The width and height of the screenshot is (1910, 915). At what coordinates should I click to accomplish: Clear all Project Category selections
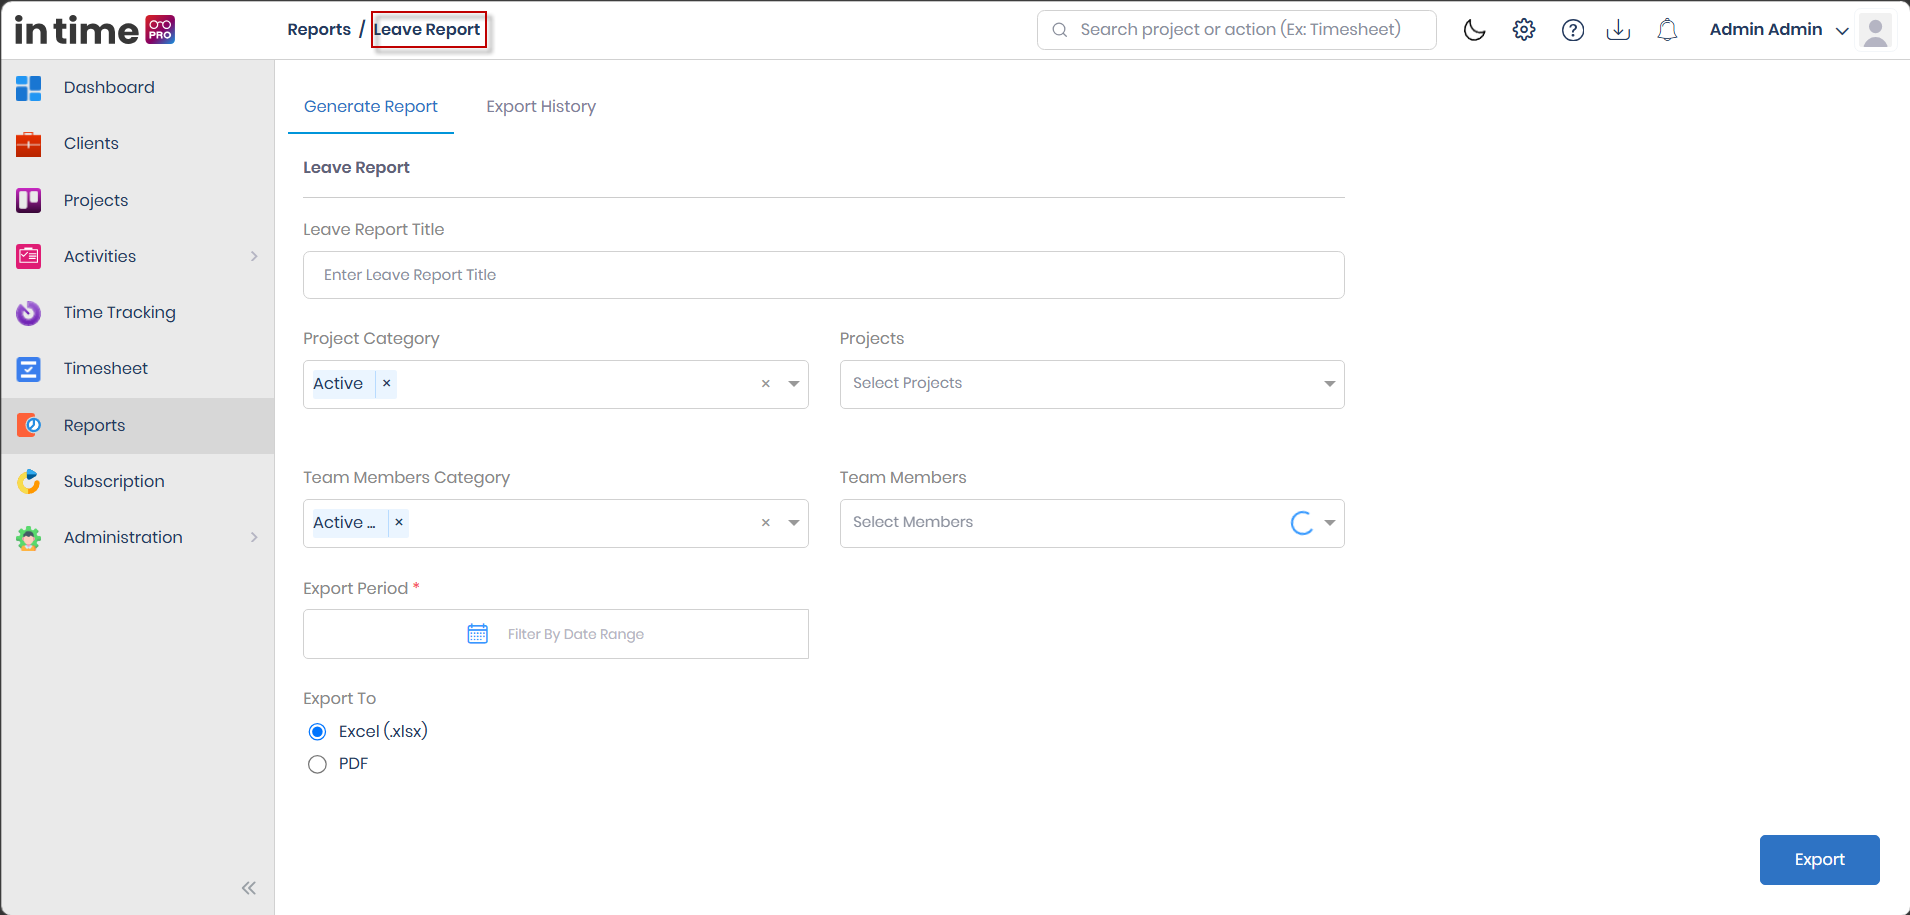coord(766,384)
